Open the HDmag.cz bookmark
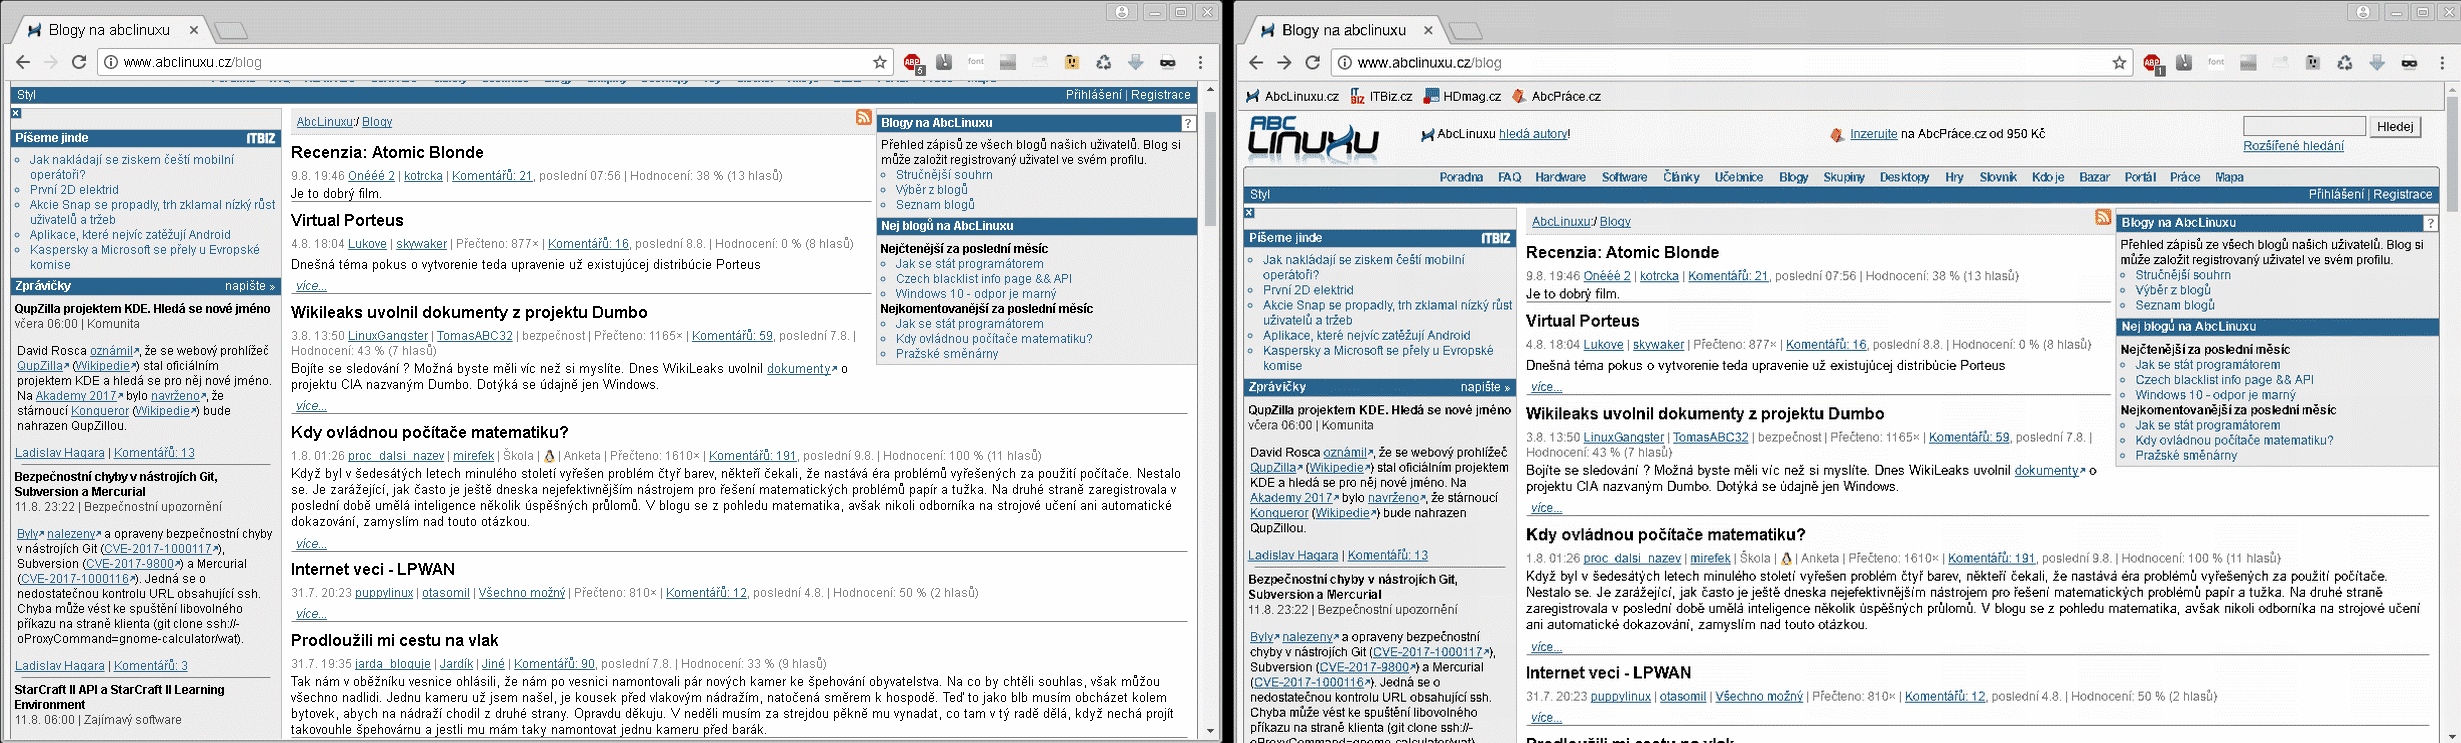This screenshot has height=743, width=2461. click(x=1462, y=96)
